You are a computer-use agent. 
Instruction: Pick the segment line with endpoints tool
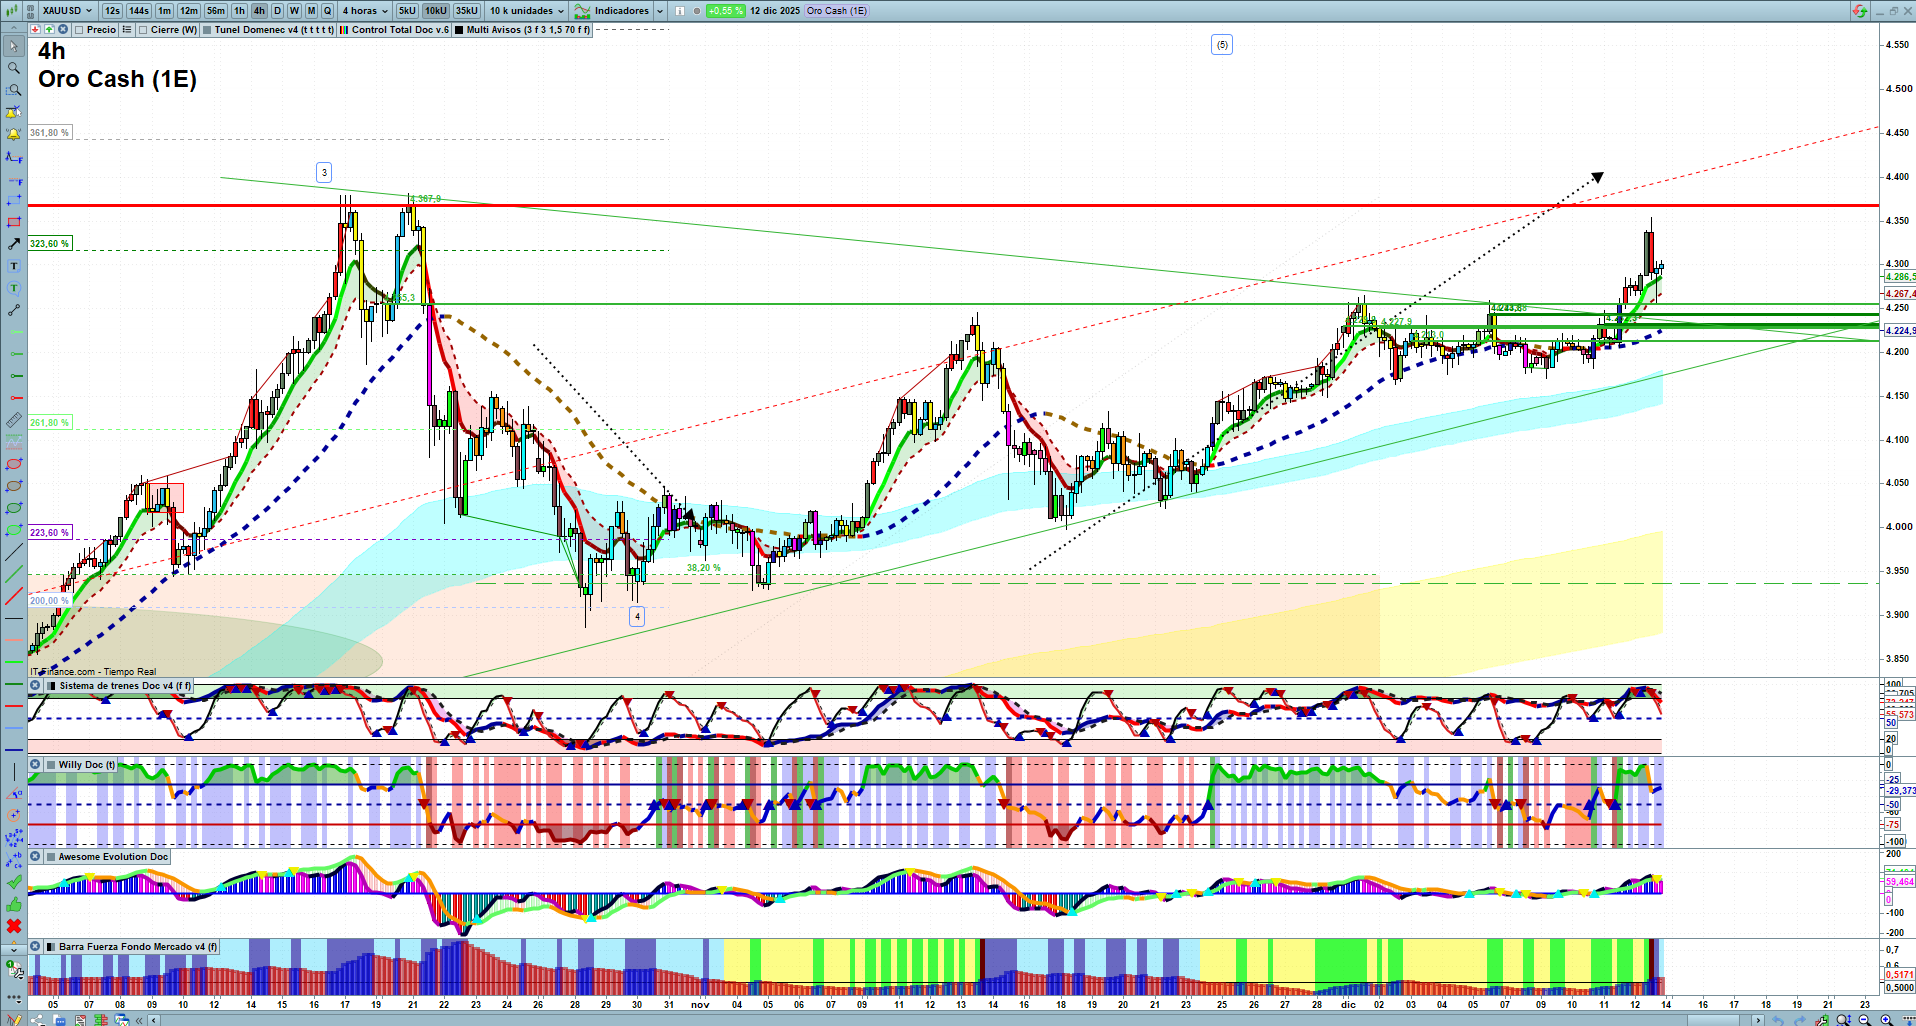[14, 310]
